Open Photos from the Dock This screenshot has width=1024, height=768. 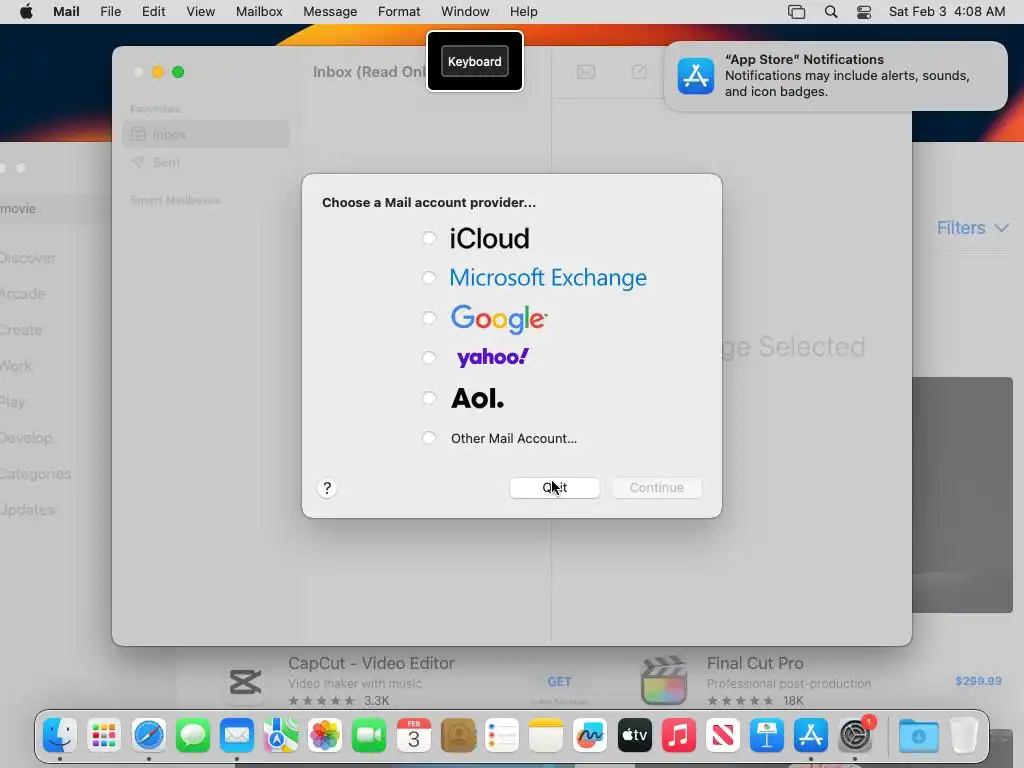(325, 735)
